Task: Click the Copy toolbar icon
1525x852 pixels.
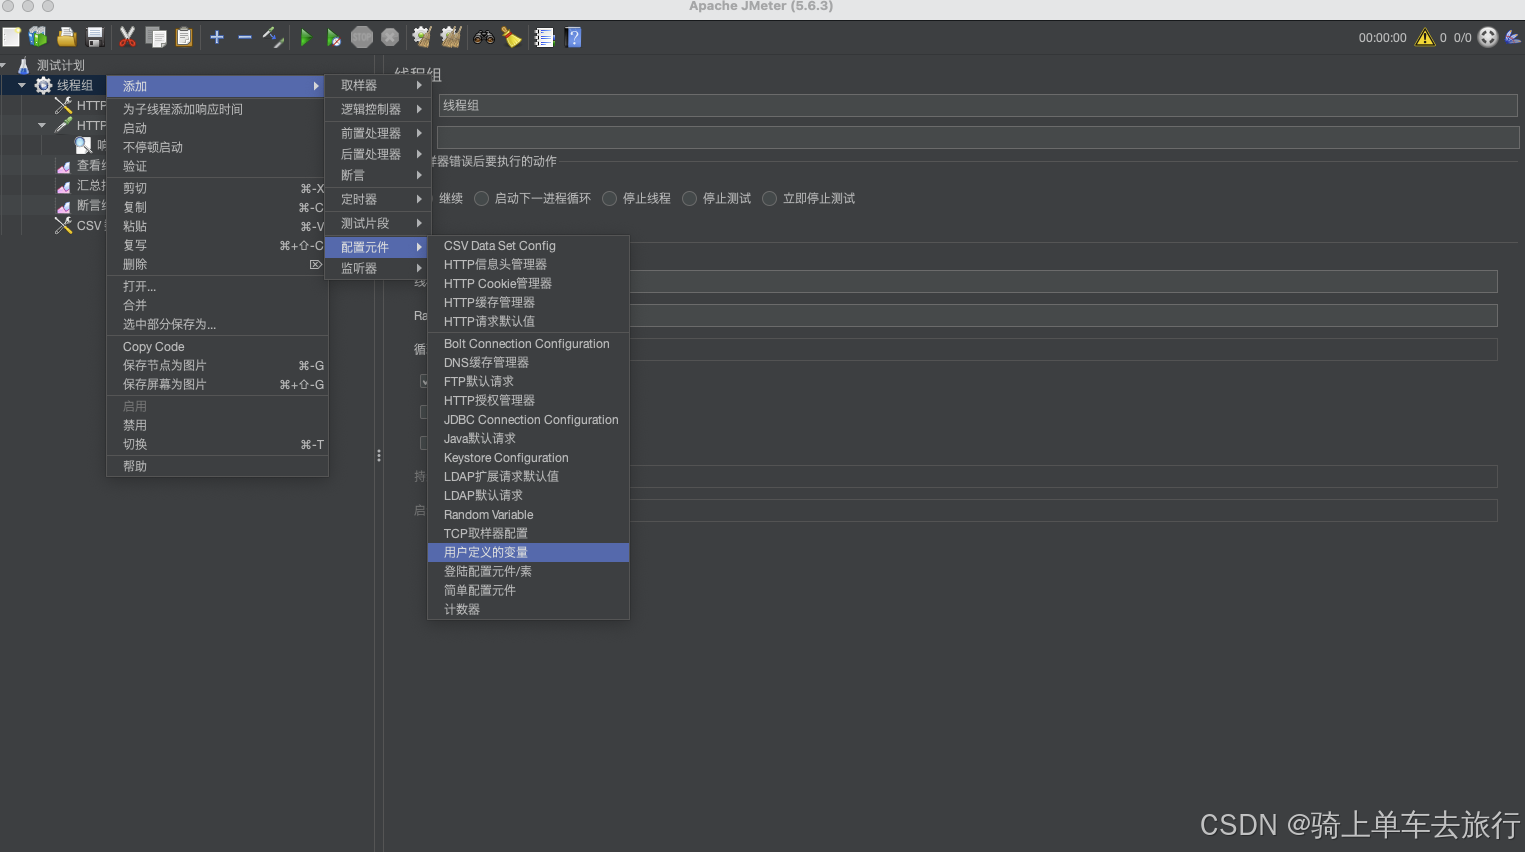Action: (156, 37)
